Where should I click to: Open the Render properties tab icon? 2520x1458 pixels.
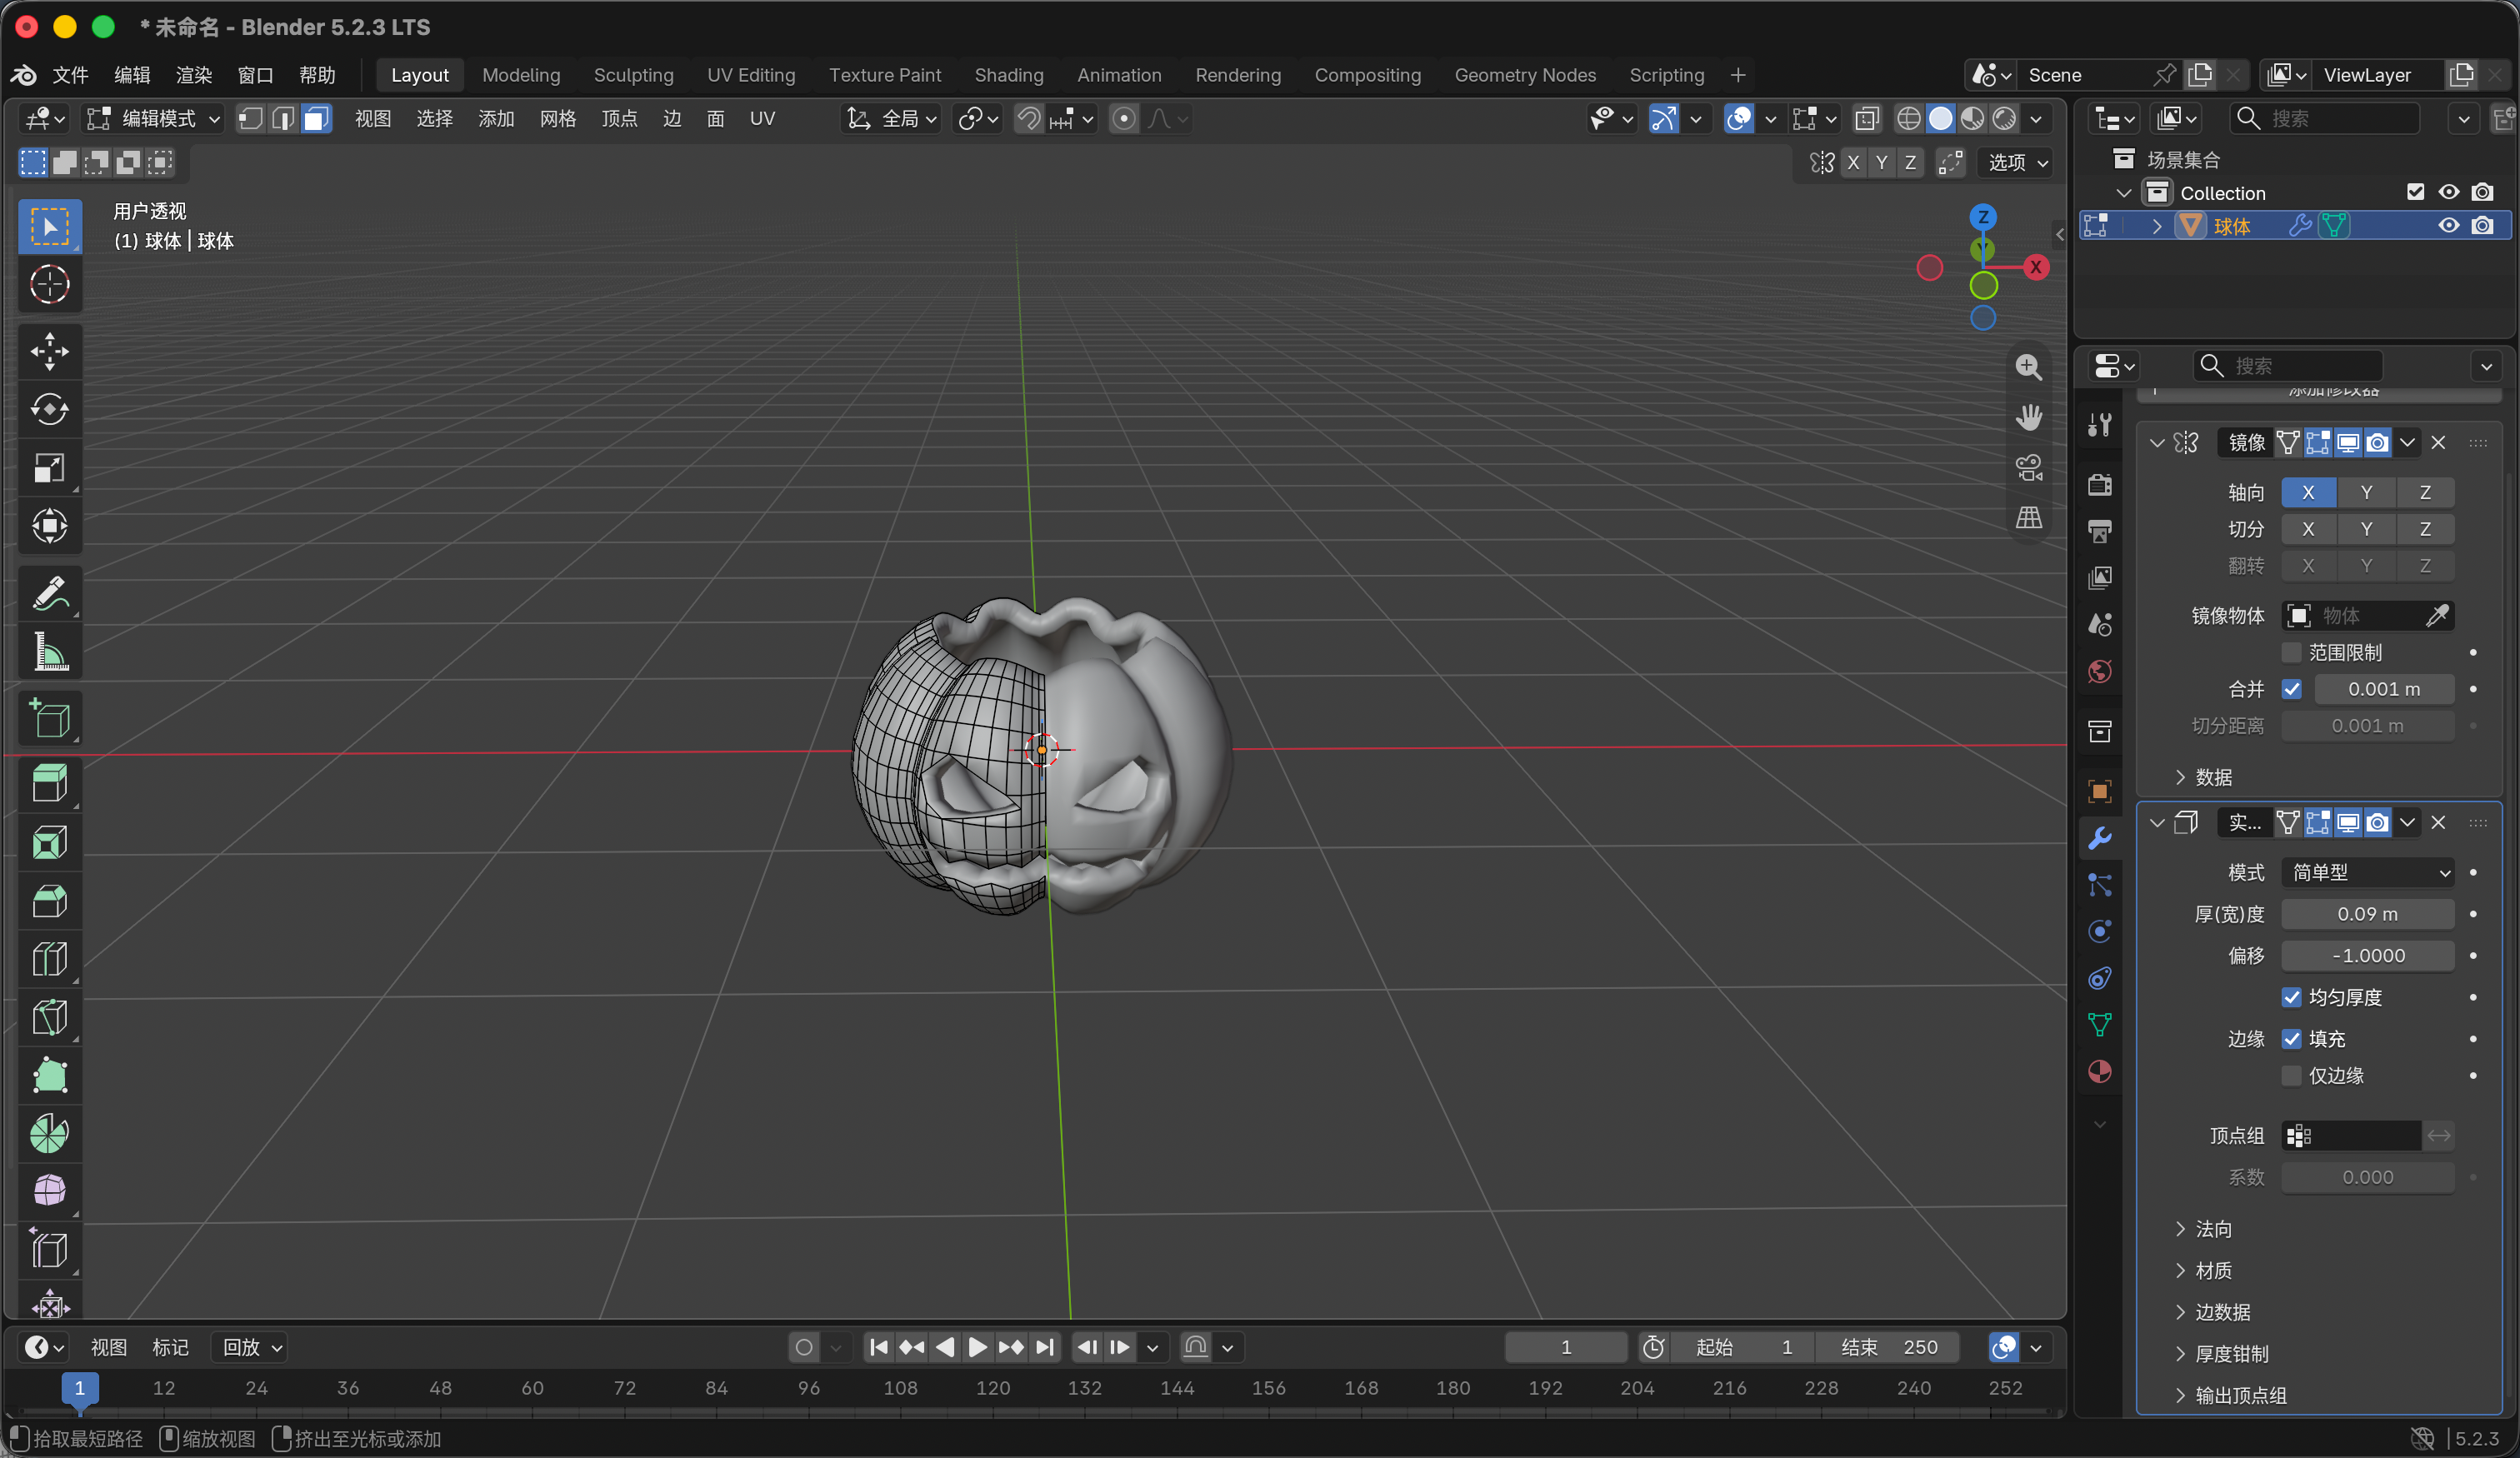(x=2099, y=485)
